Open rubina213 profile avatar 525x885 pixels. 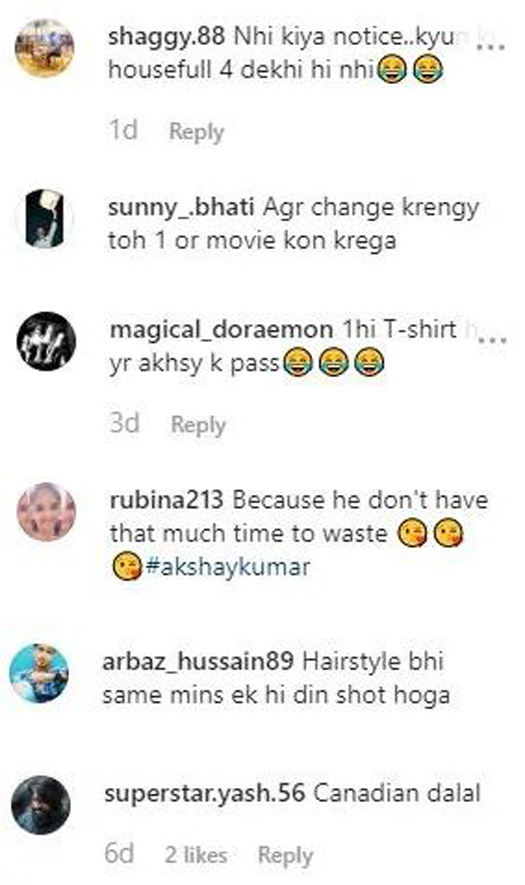46,512
